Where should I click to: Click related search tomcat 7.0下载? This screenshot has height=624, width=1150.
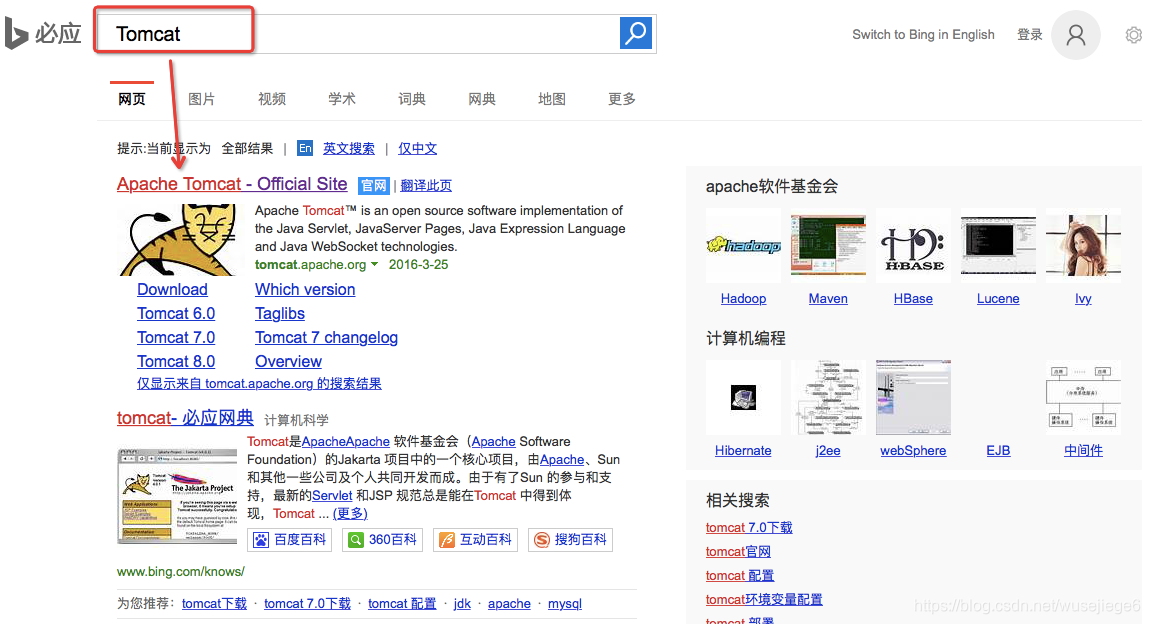749,528
